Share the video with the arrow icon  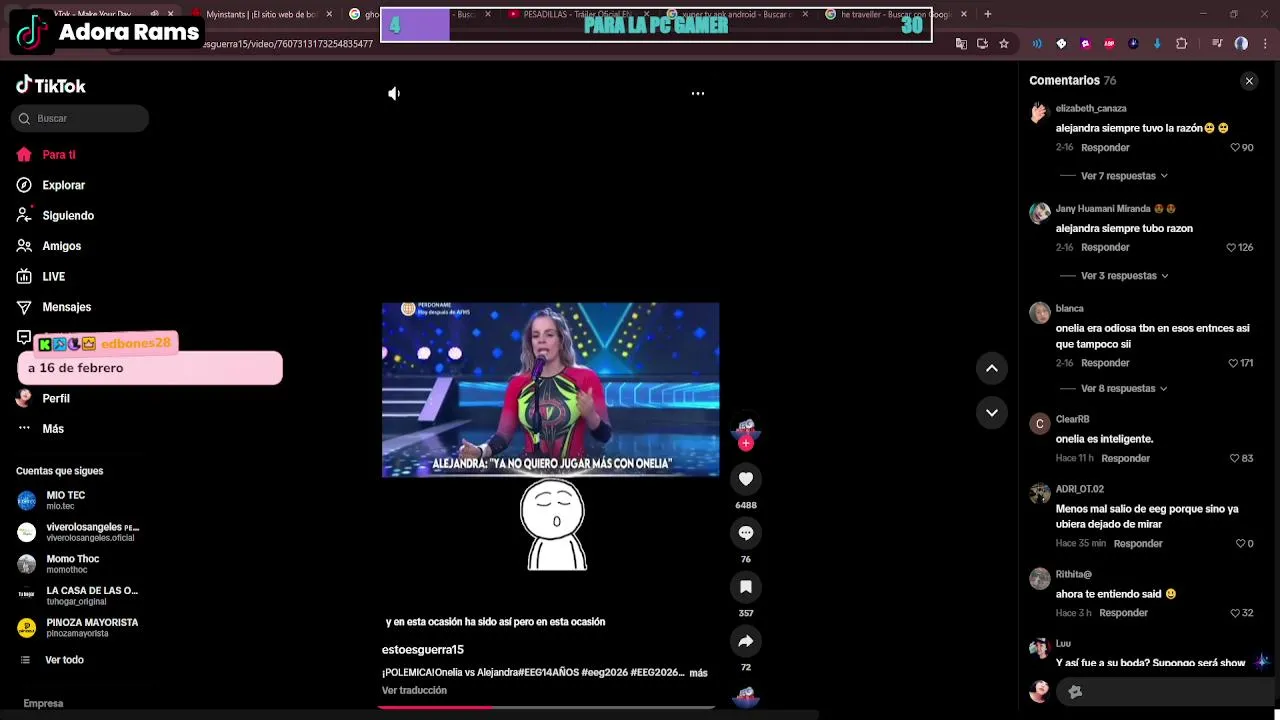coord(746,641)
